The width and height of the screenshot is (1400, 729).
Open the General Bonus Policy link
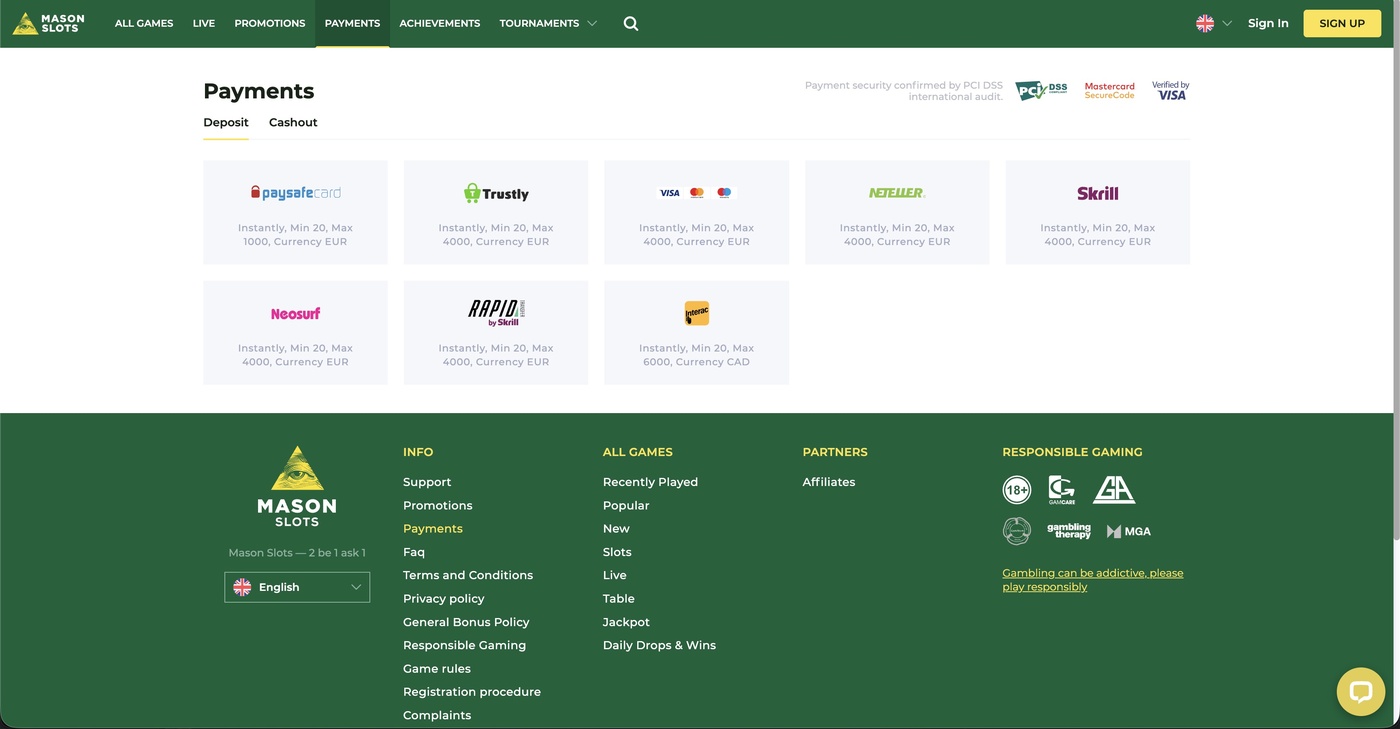pos(466,622)
